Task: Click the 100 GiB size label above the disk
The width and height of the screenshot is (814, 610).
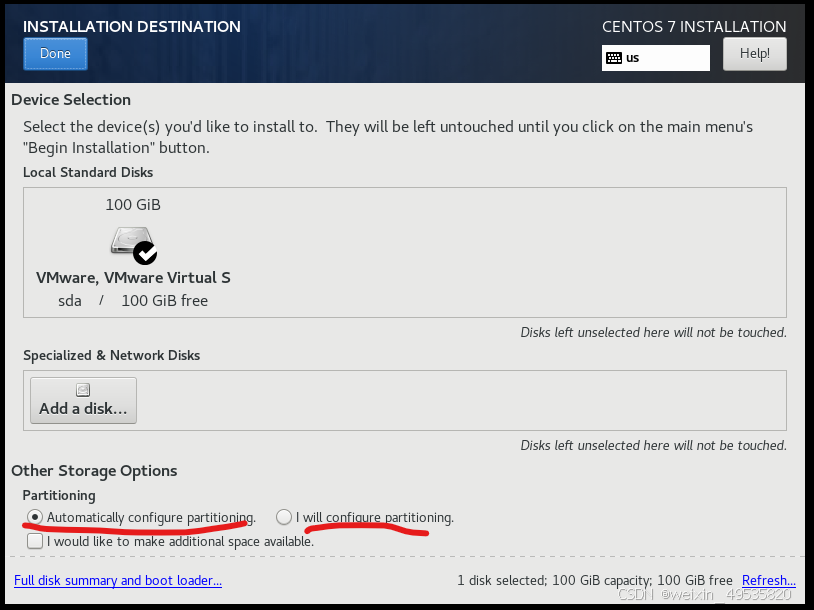Action: (133, 205)
